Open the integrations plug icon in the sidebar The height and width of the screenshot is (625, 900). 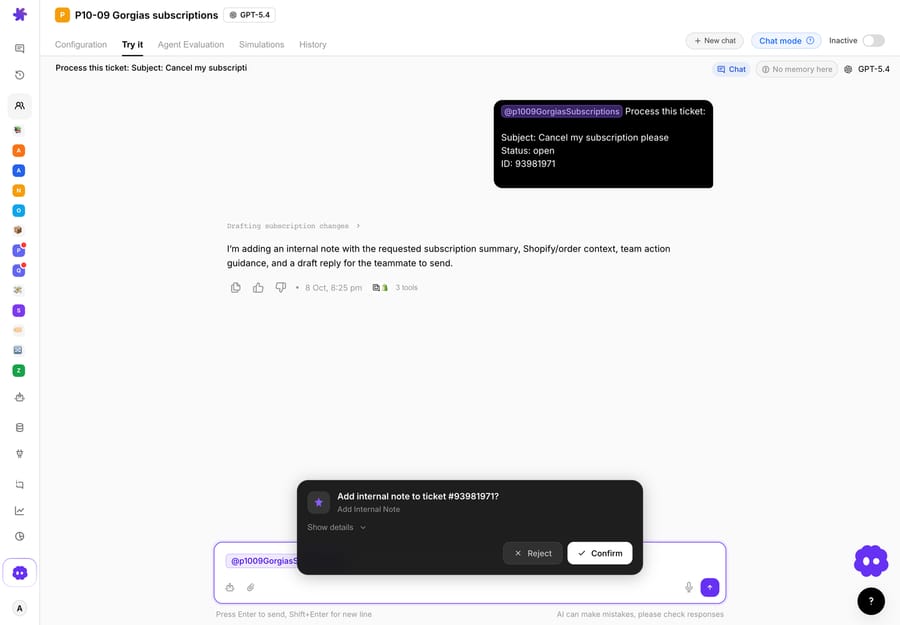point(20,454)
